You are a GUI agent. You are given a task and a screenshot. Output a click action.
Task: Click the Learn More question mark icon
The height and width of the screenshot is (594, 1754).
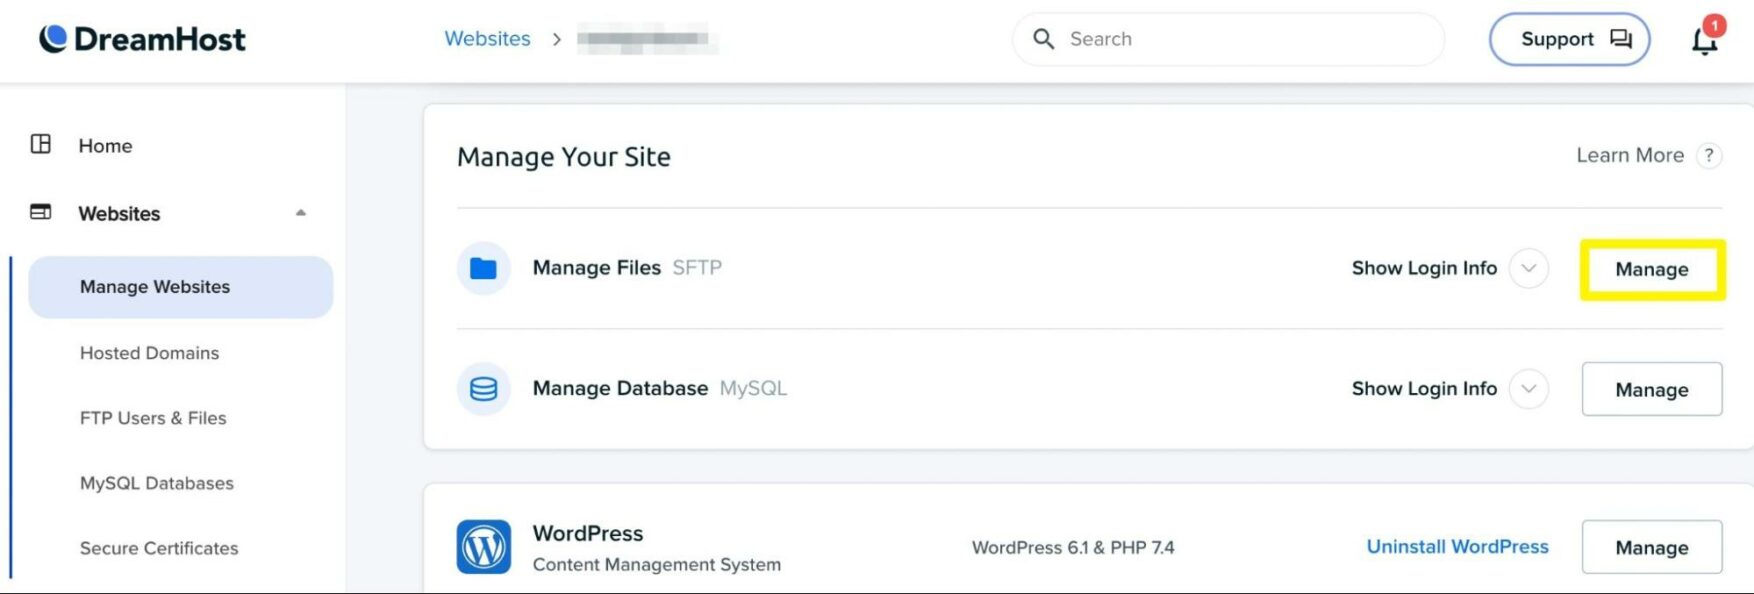click(x=1709, y=156)
